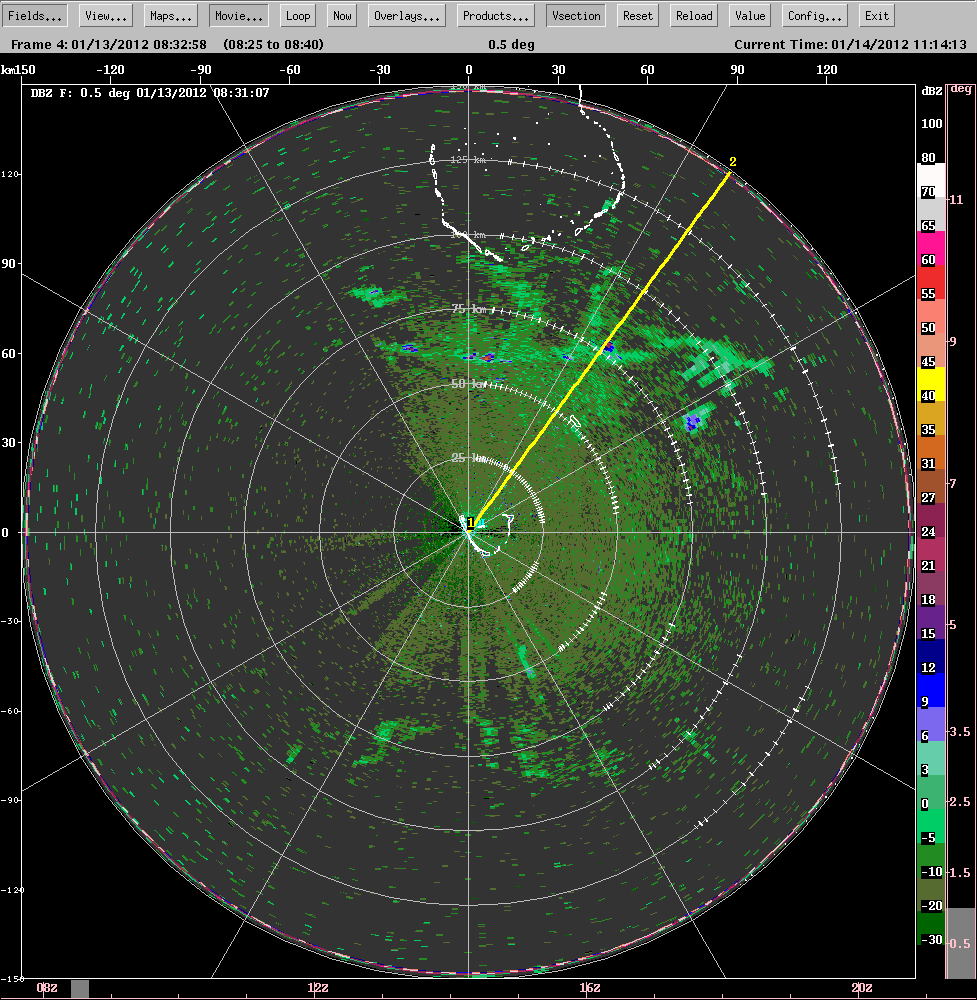Open the Movie... controls panel
Screen dimensions: 977x1000
[x=237, y=15]
